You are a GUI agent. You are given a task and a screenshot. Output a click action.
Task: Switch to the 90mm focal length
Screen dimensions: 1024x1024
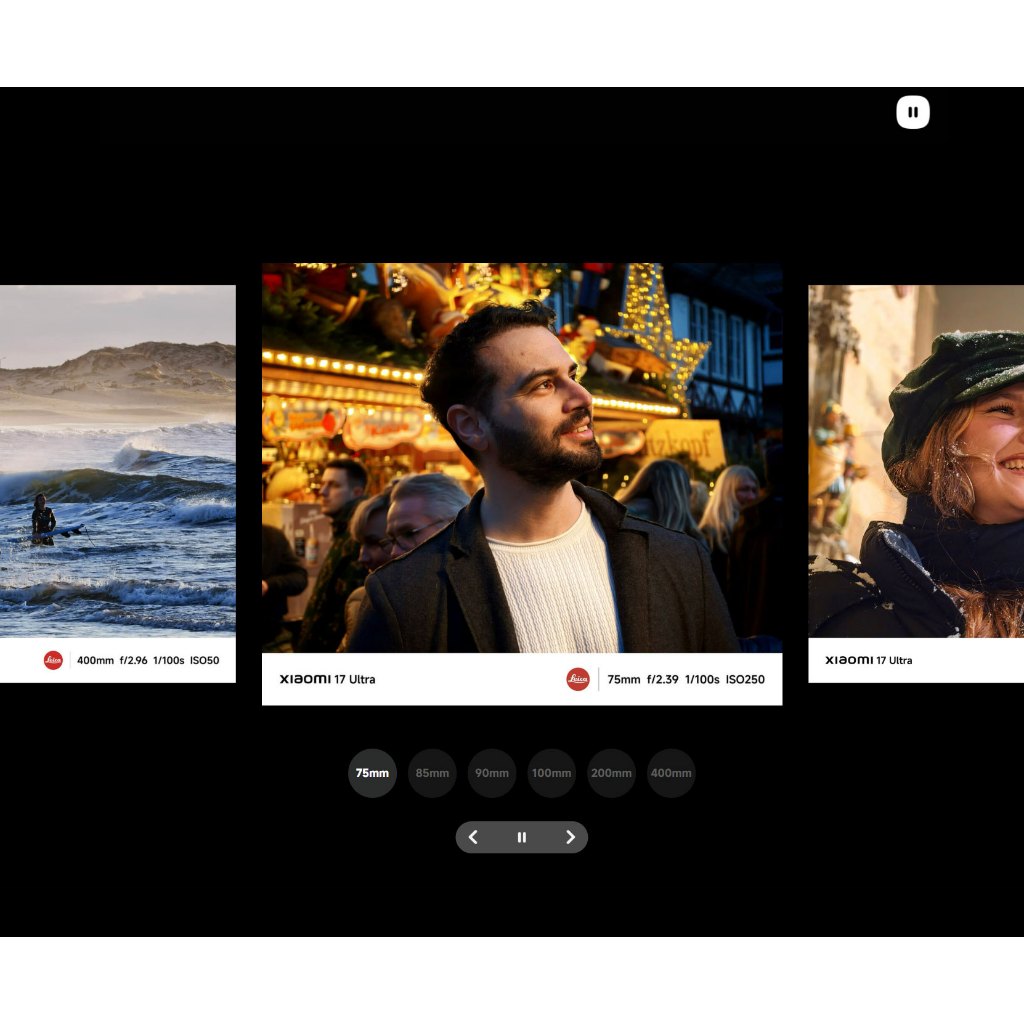492,773
